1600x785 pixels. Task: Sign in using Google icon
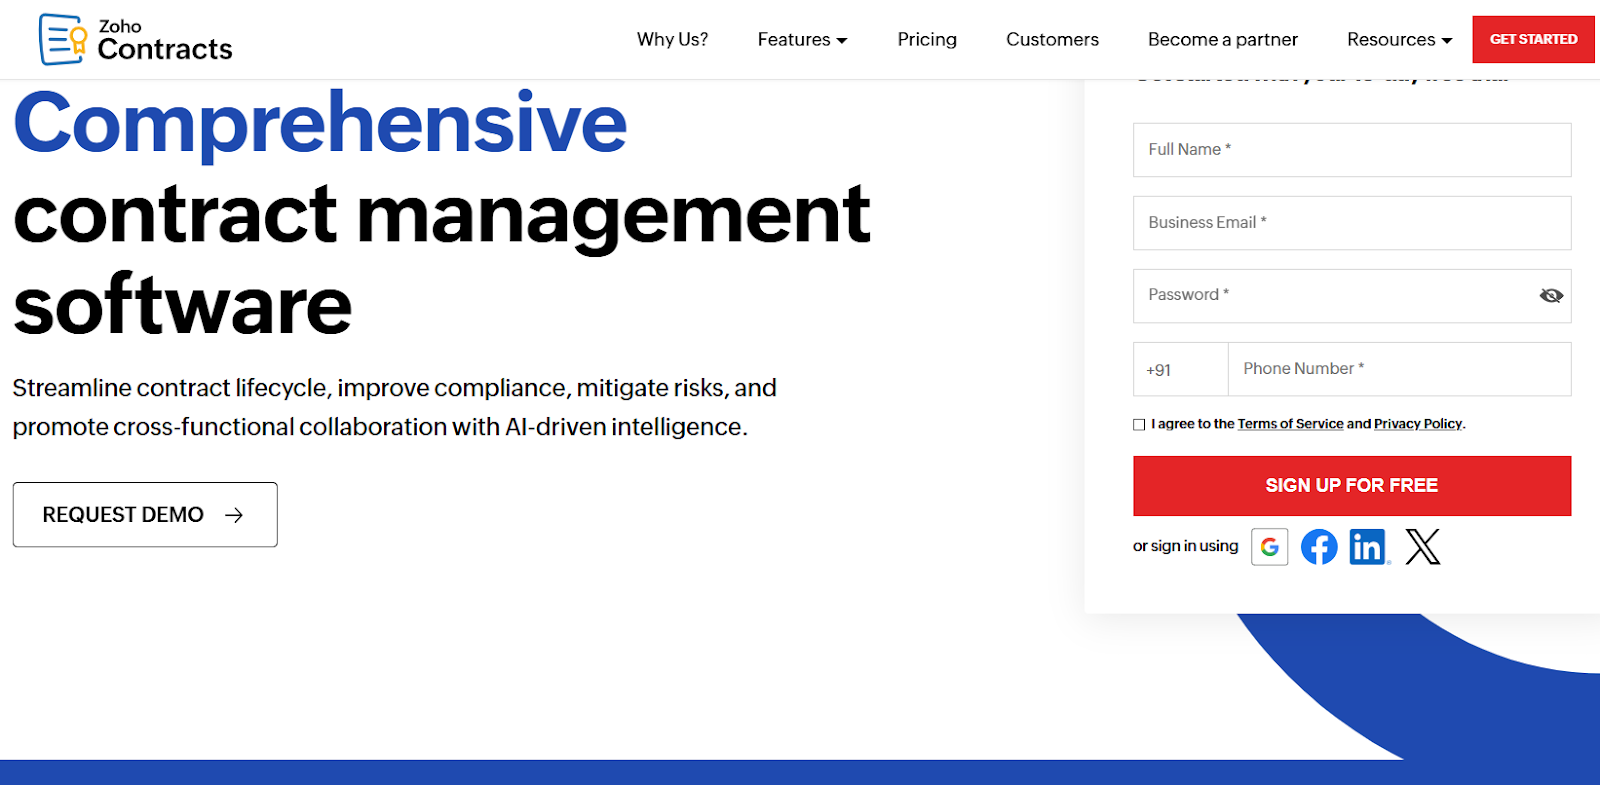pos(1270,547)
